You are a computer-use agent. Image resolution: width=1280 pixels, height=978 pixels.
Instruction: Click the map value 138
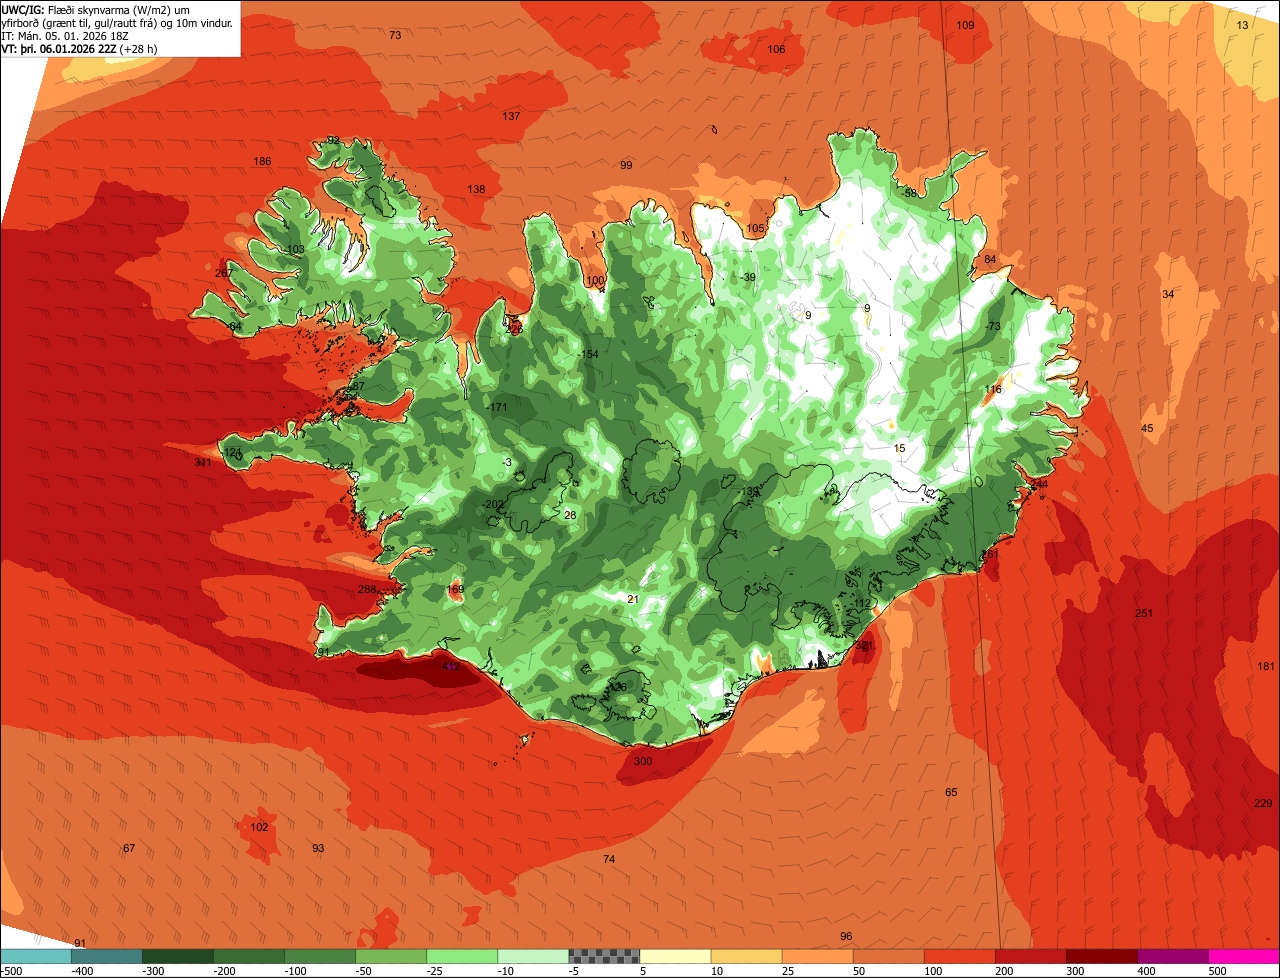coord(476,189)
